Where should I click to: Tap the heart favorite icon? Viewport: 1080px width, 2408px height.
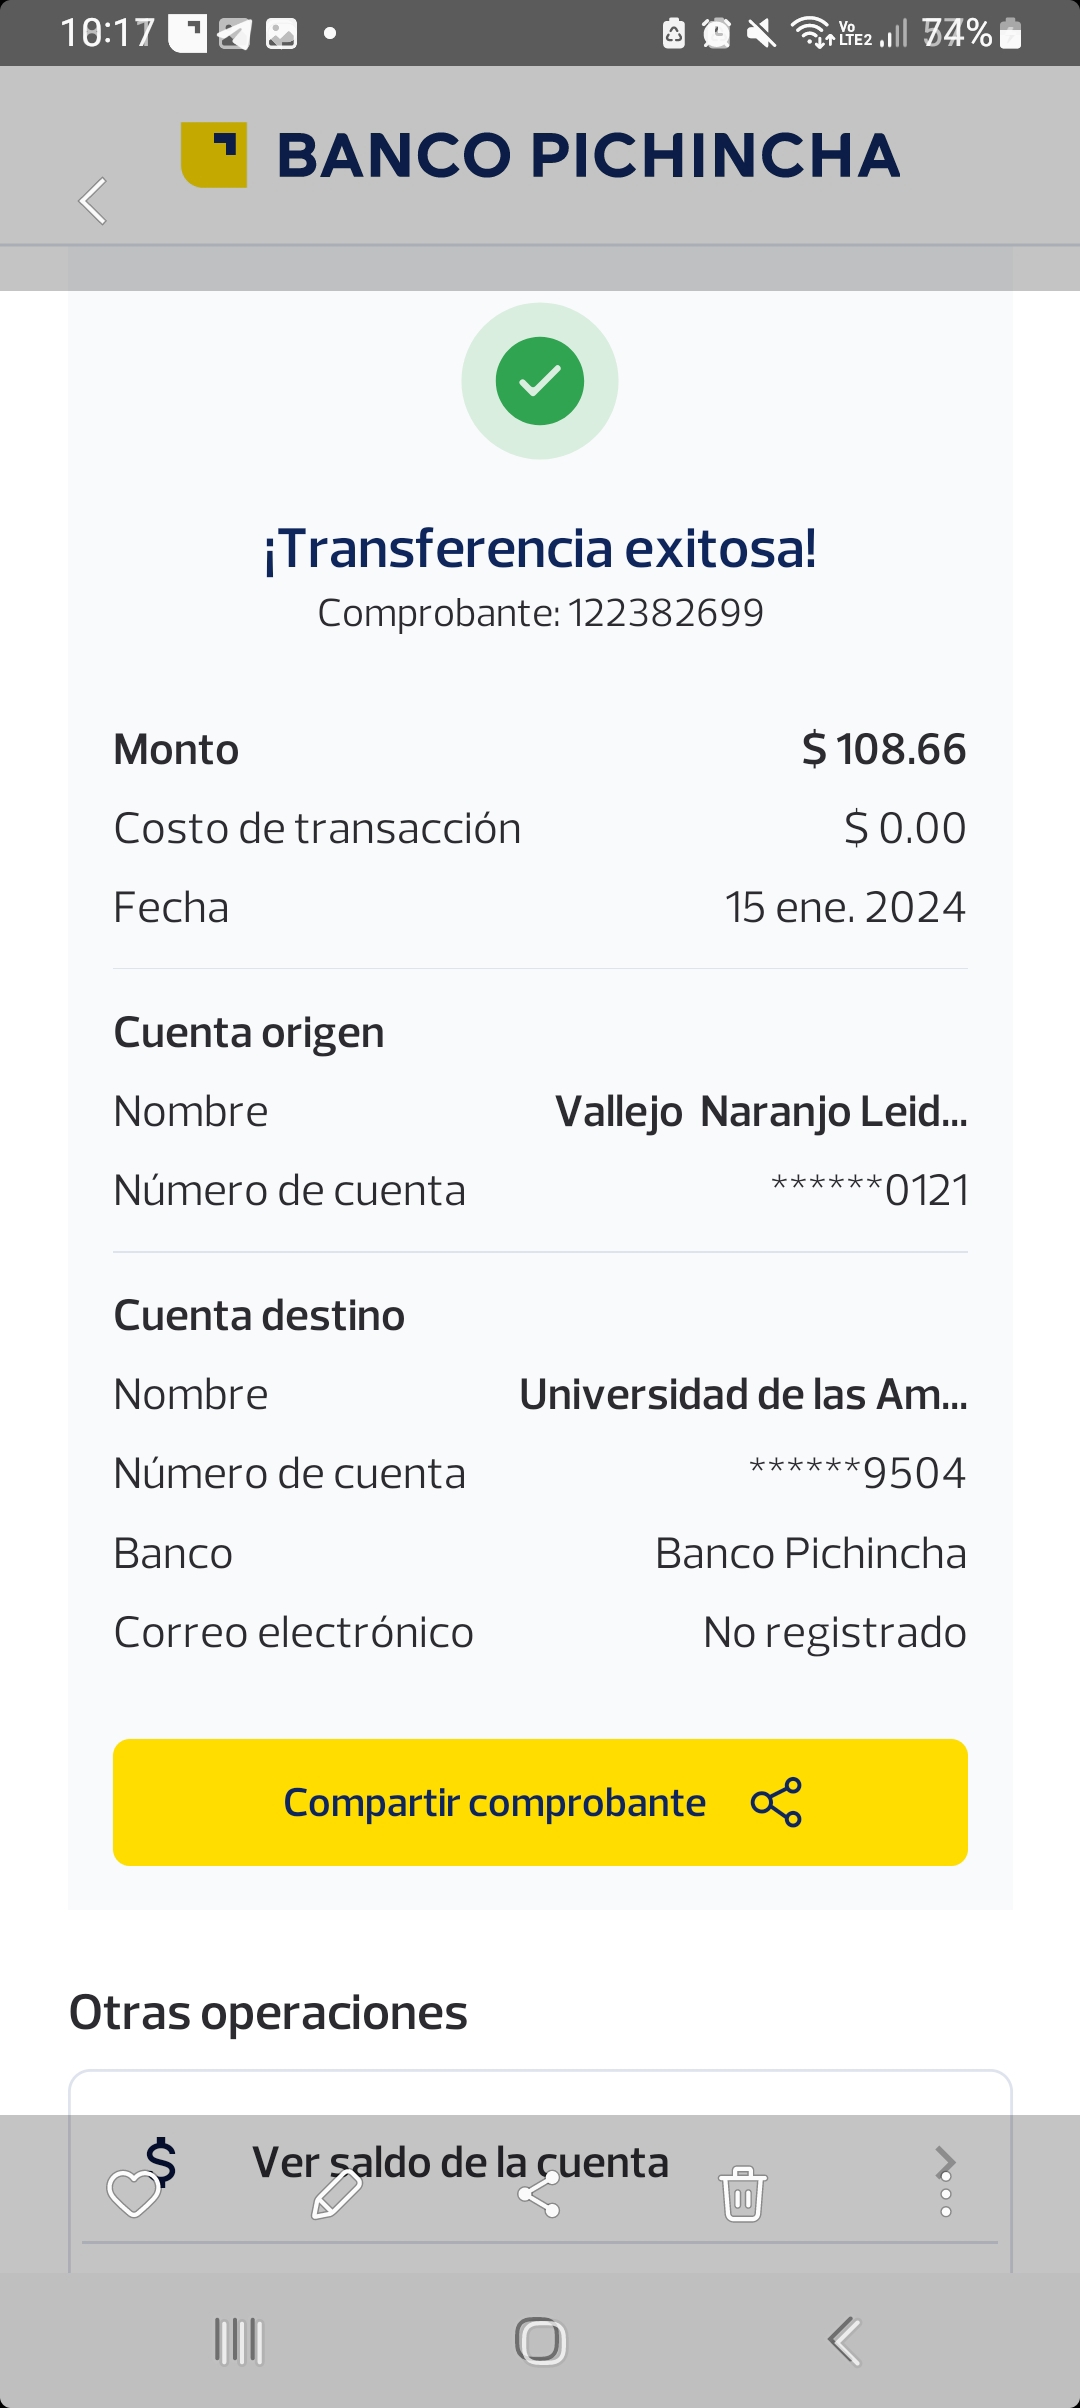[133, 2194]
